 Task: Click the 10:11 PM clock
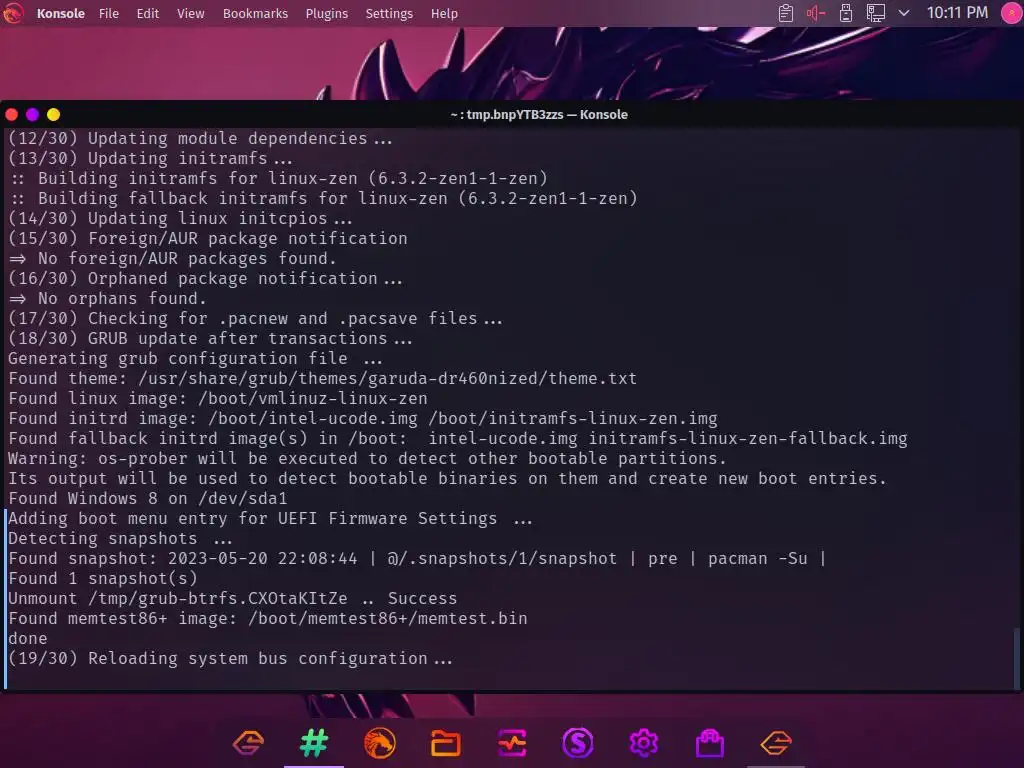tap(957, 12)
